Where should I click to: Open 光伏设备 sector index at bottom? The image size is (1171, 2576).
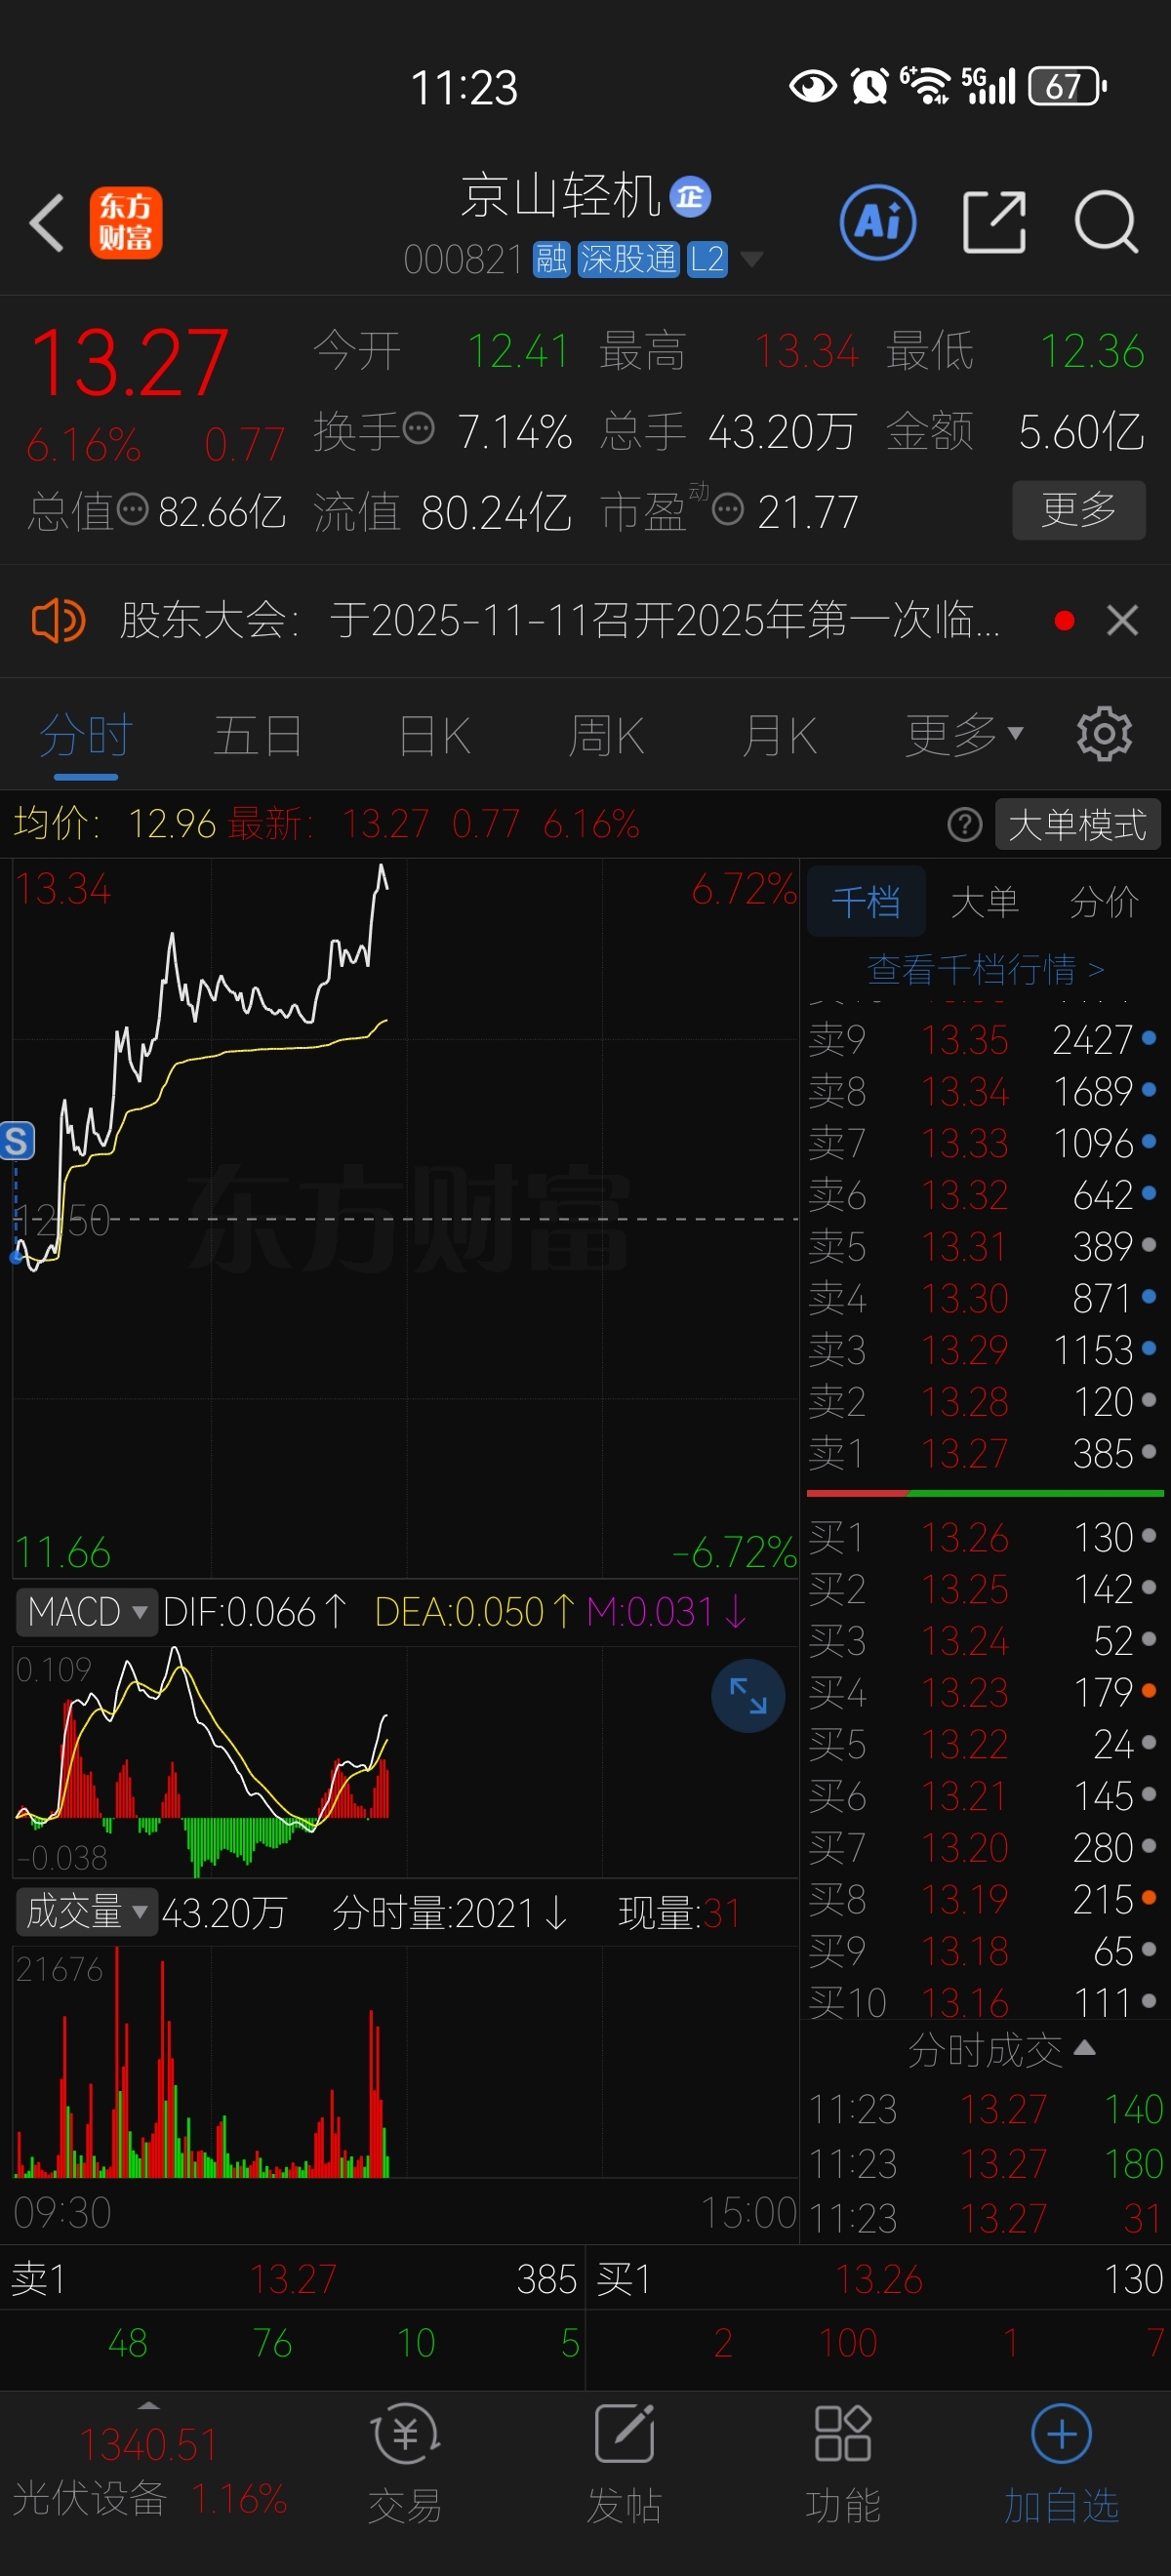coord(150,2472)
